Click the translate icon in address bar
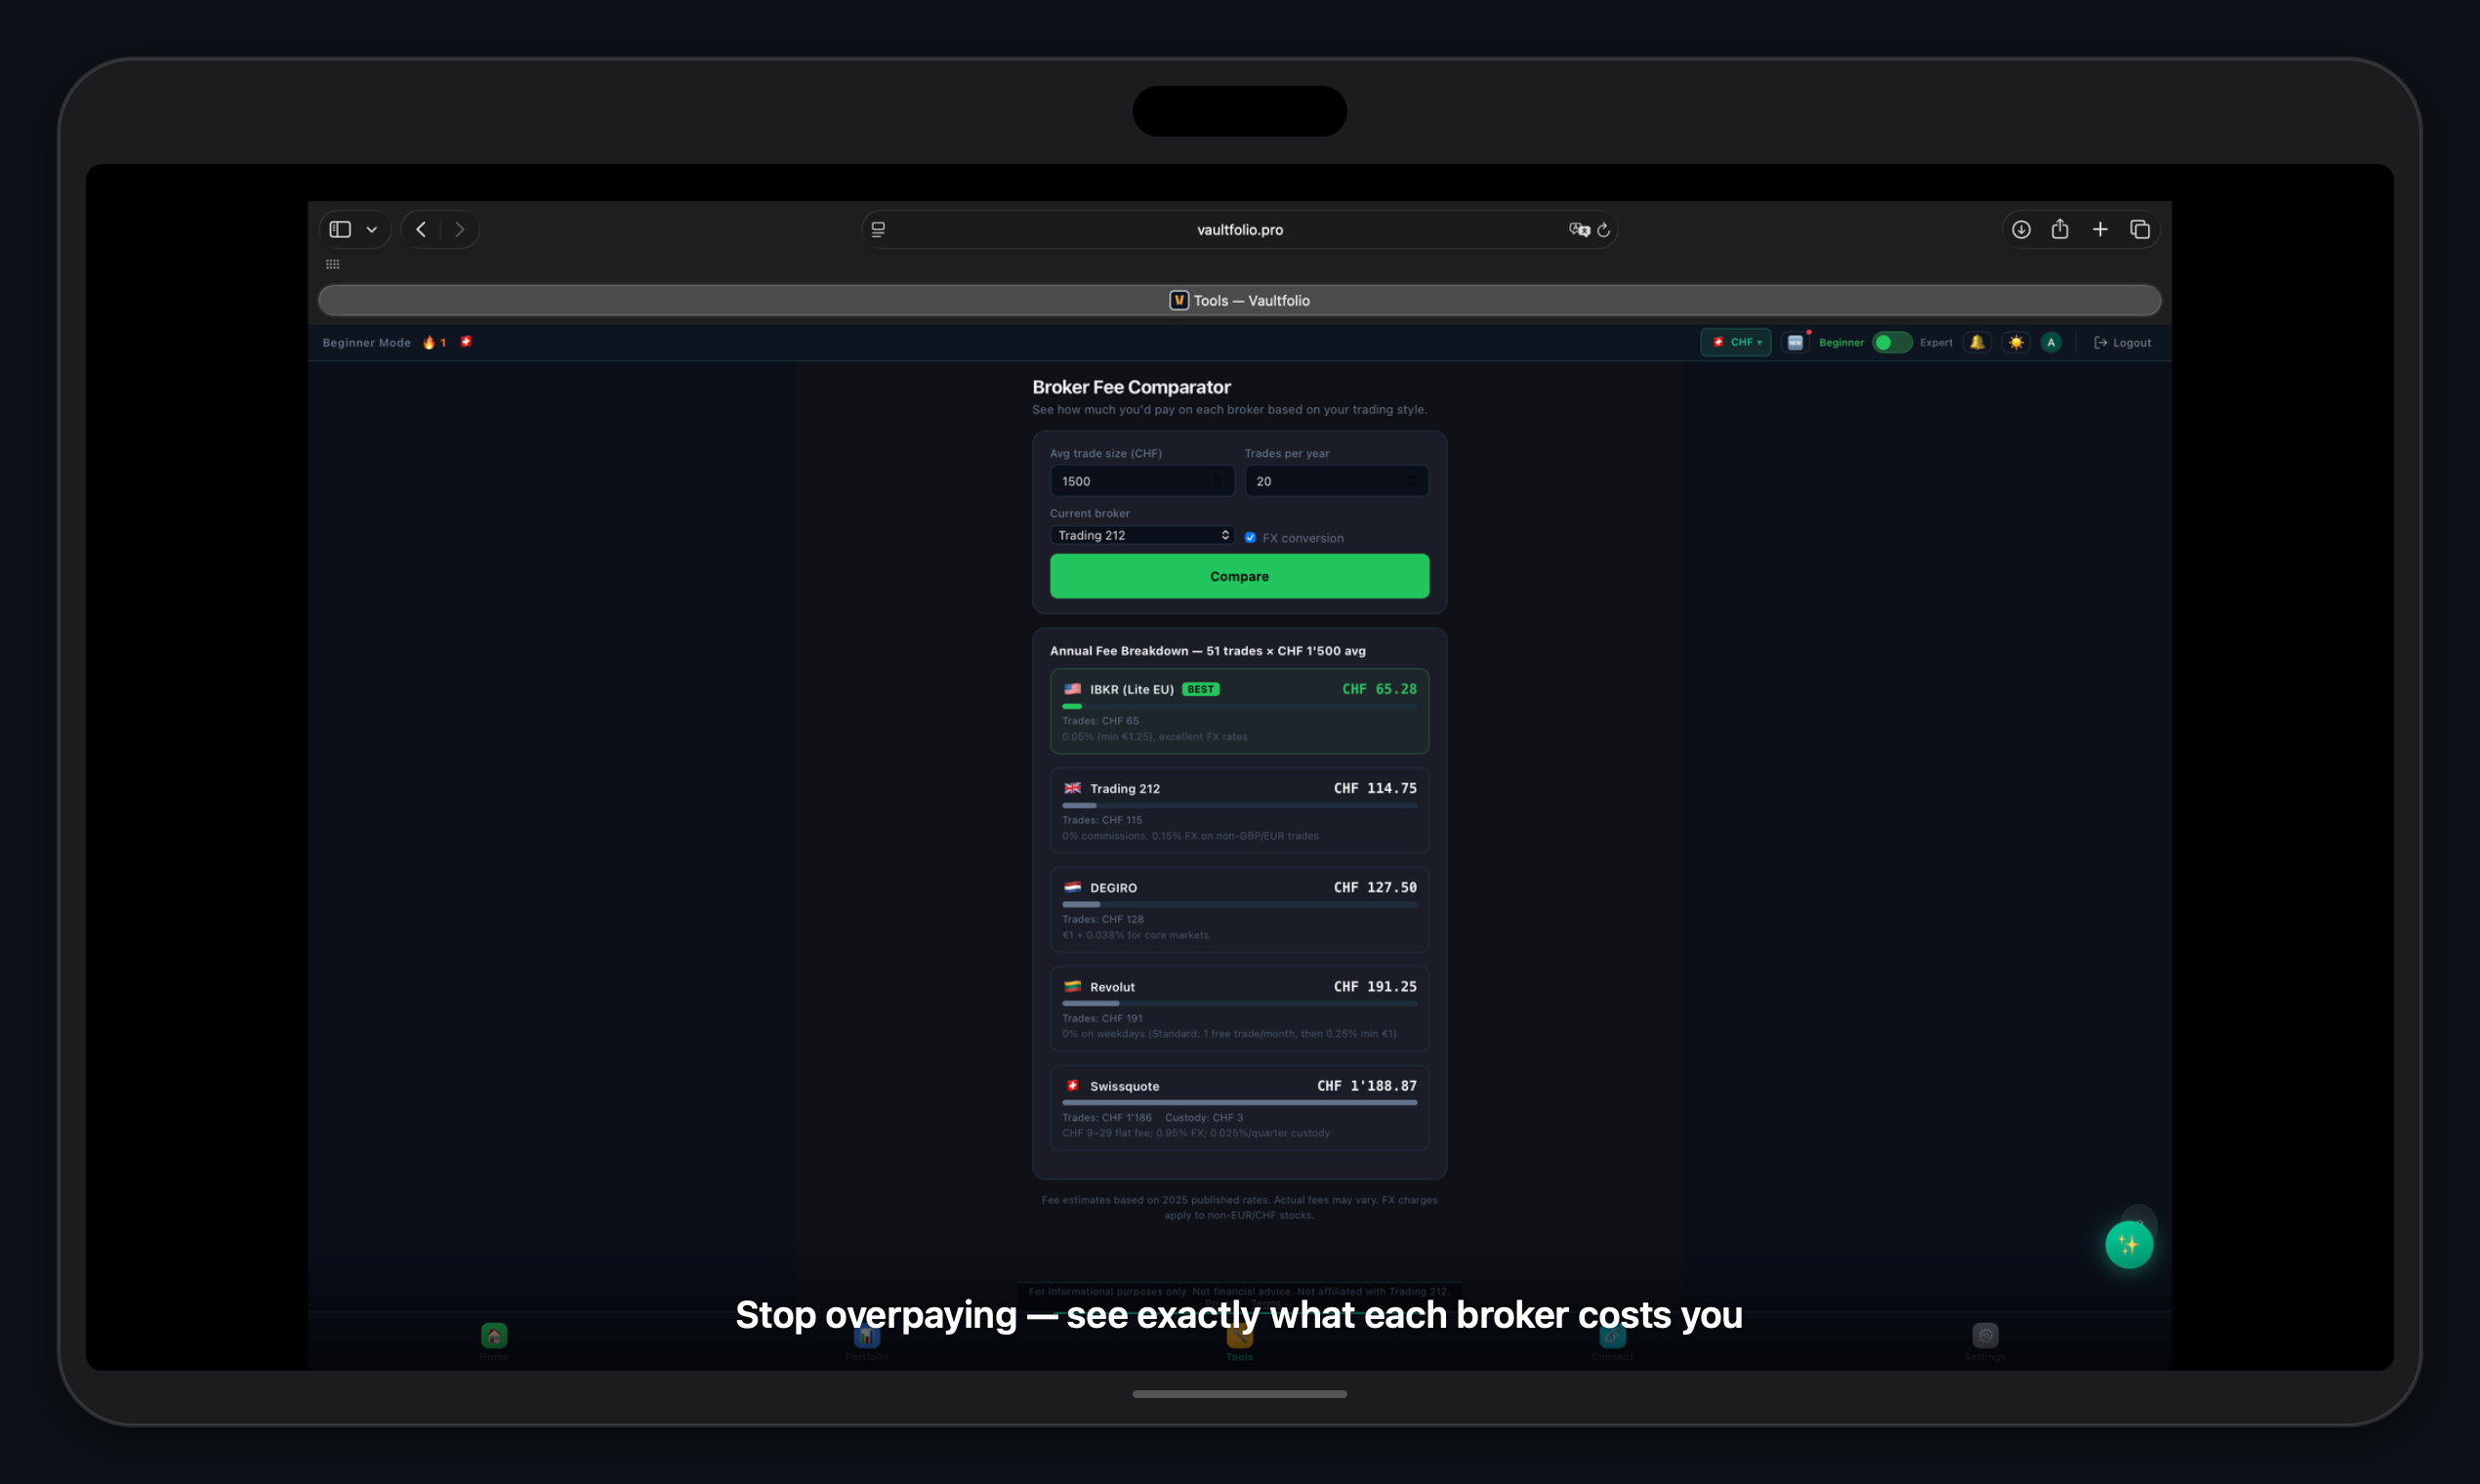2480x1484 pixels. click(1579, 230)
